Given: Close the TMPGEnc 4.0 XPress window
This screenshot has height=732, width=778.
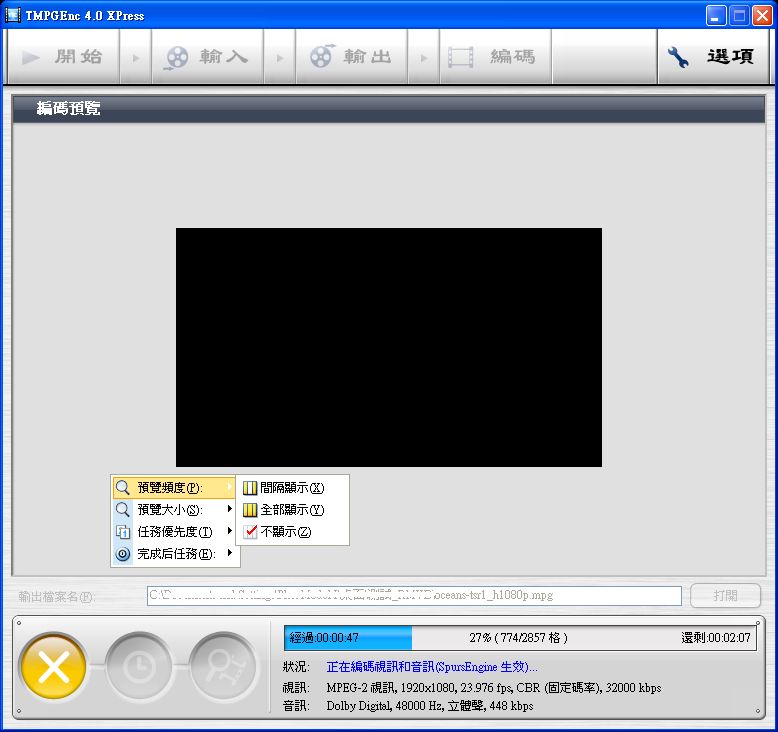Looking at the screenshot, I should [762, 16].
